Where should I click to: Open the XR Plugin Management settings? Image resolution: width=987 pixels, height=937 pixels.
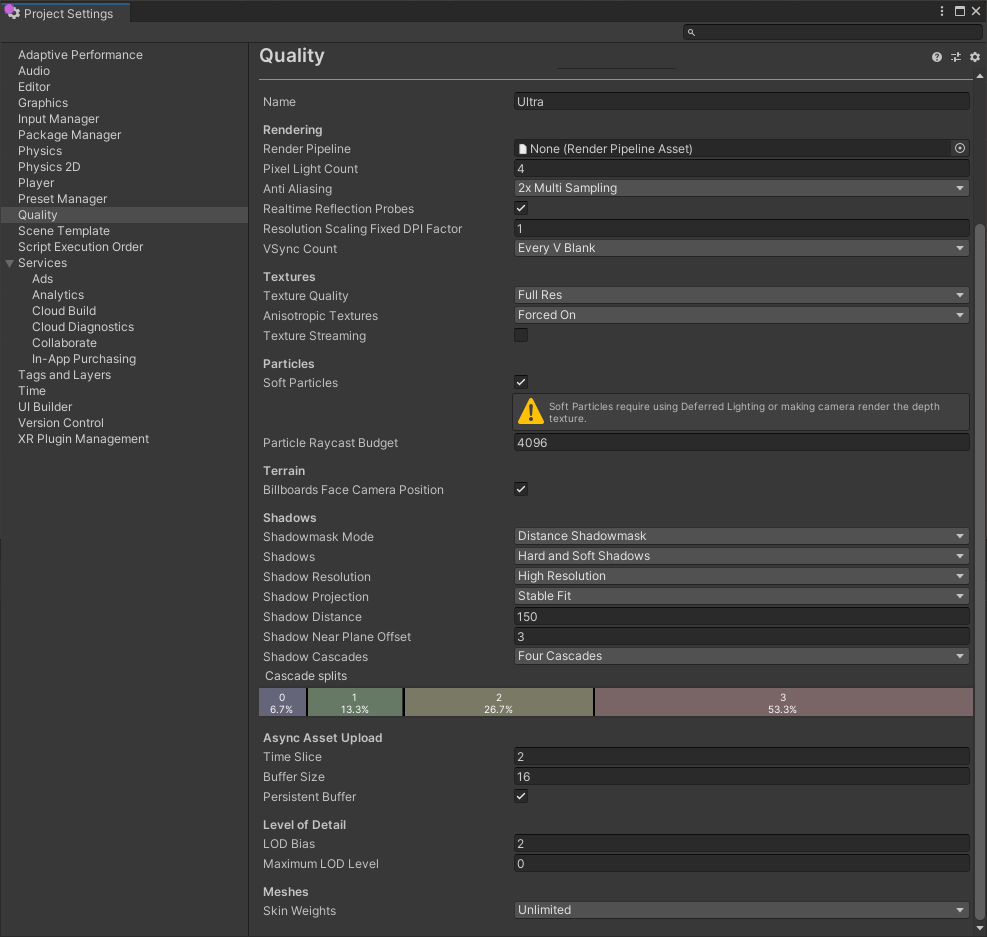tap(83, 438)
